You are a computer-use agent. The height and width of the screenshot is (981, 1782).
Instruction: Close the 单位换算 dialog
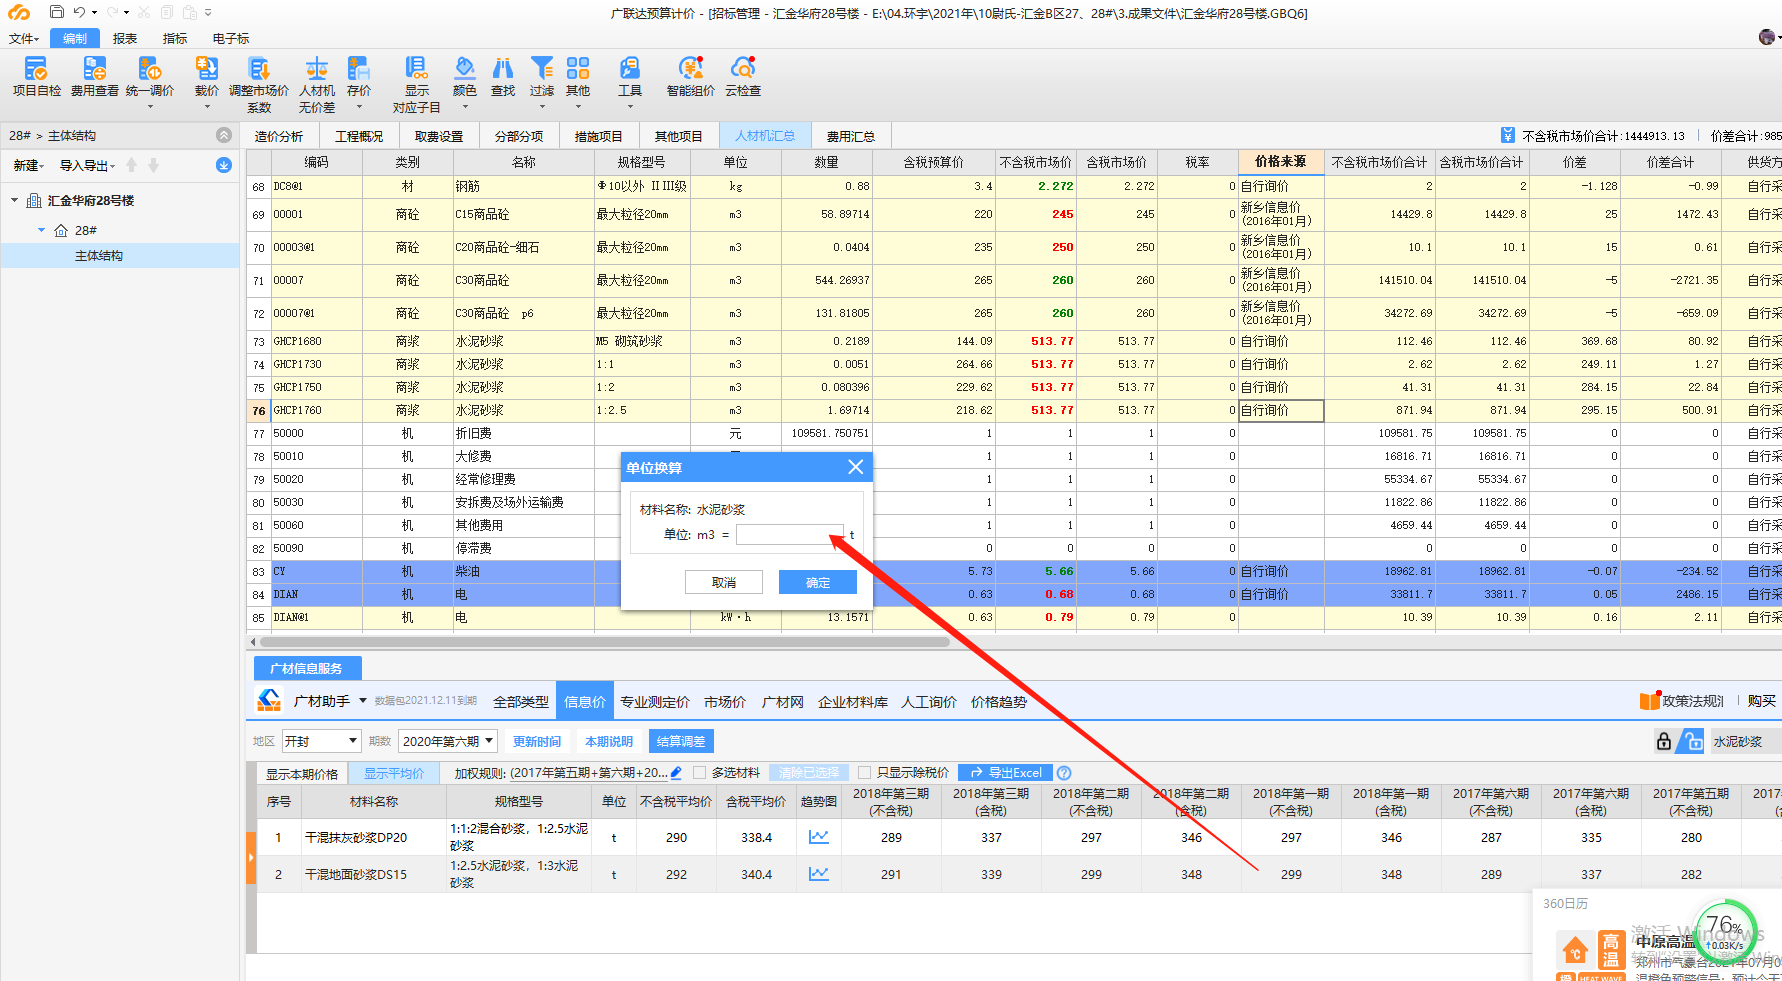coord(856,467)
